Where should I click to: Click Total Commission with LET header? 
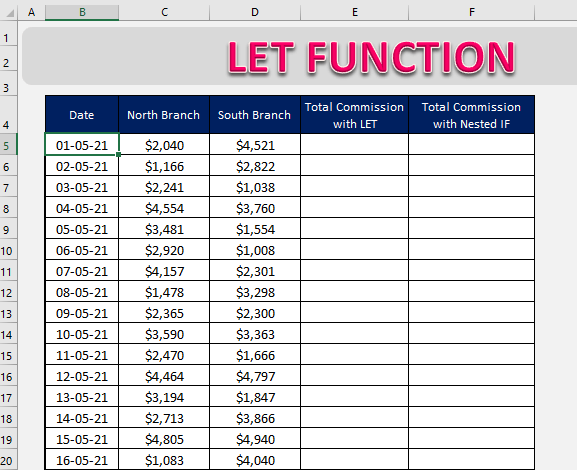354,115
